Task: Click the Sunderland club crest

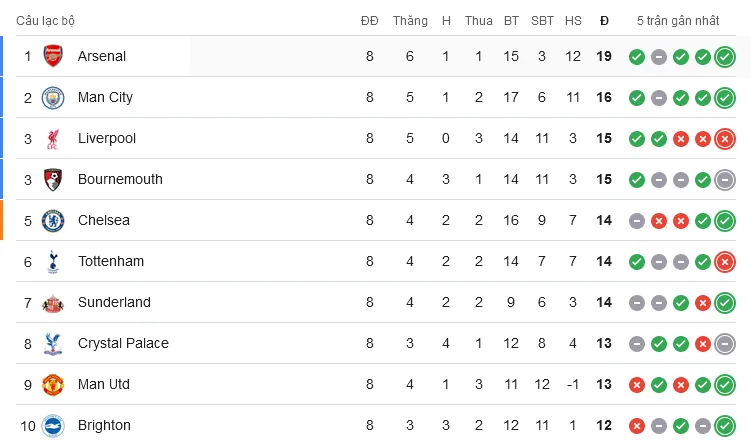Action: tap(53, 302)
